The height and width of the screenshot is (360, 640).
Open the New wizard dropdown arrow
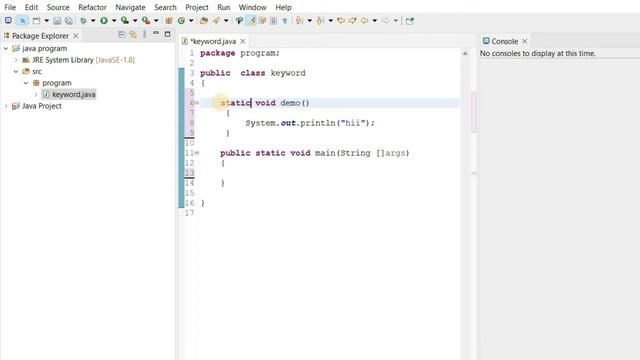coord(47,20)
